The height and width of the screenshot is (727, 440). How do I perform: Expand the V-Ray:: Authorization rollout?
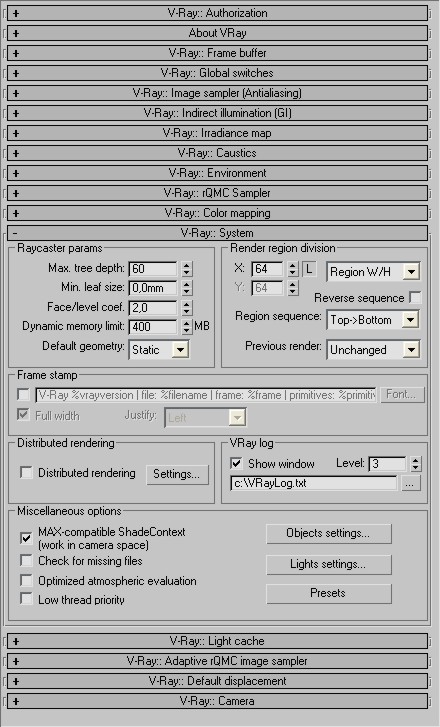coord(217,13)
